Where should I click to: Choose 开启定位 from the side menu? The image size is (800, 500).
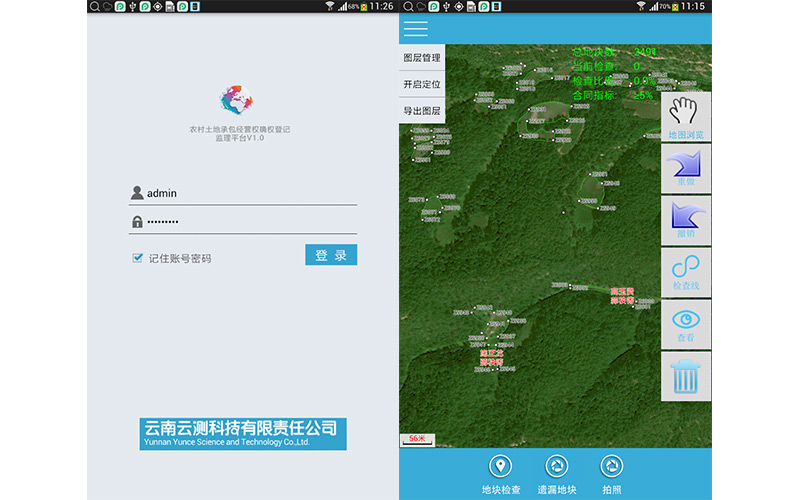click(421, 84)
